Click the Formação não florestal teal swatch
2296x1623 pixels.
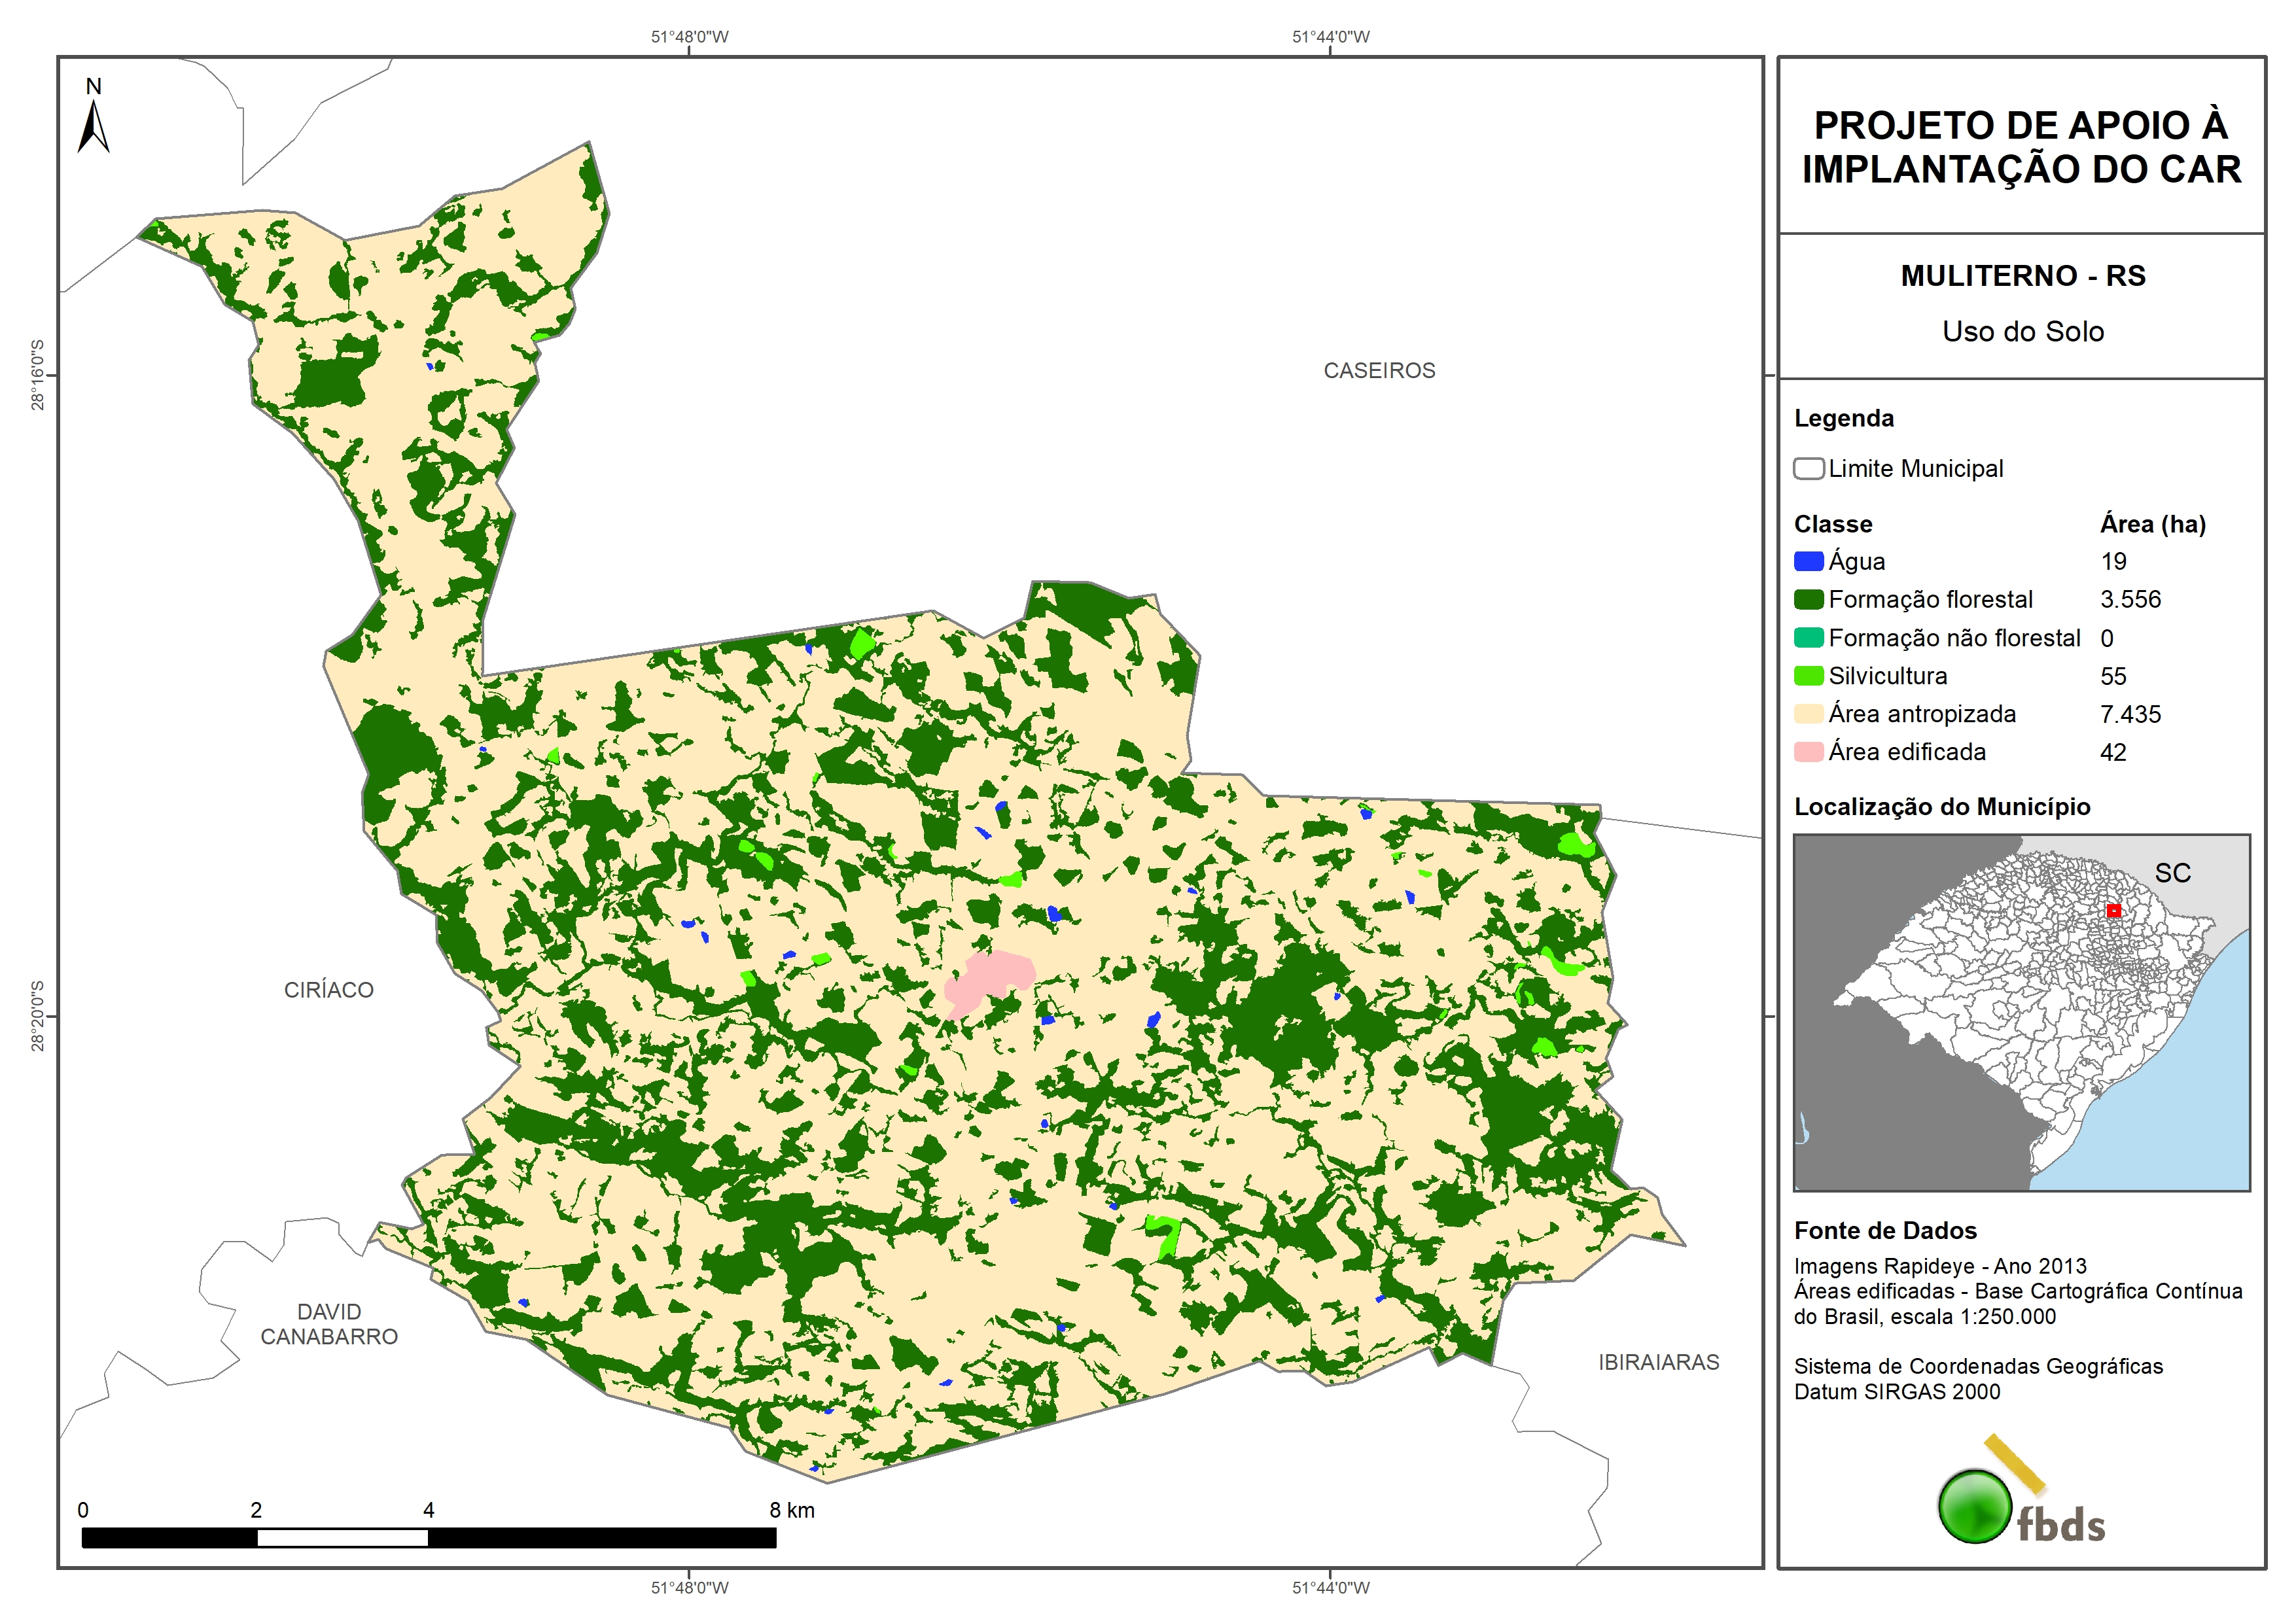point(1808,638)
